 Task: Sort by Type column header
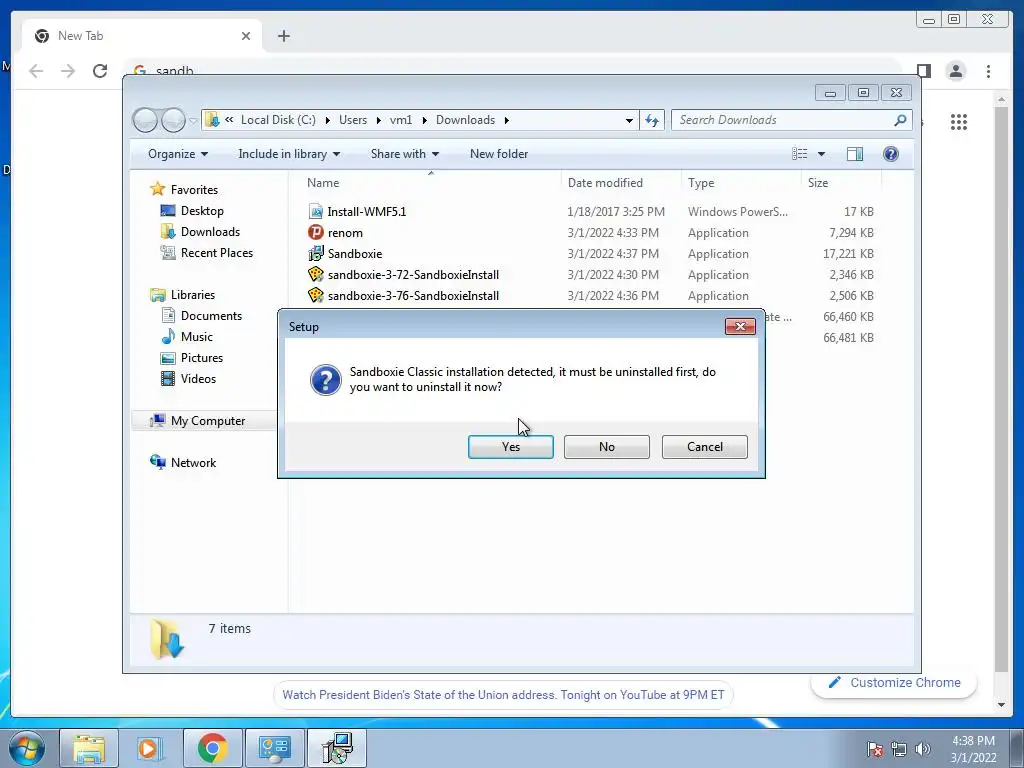701,183
